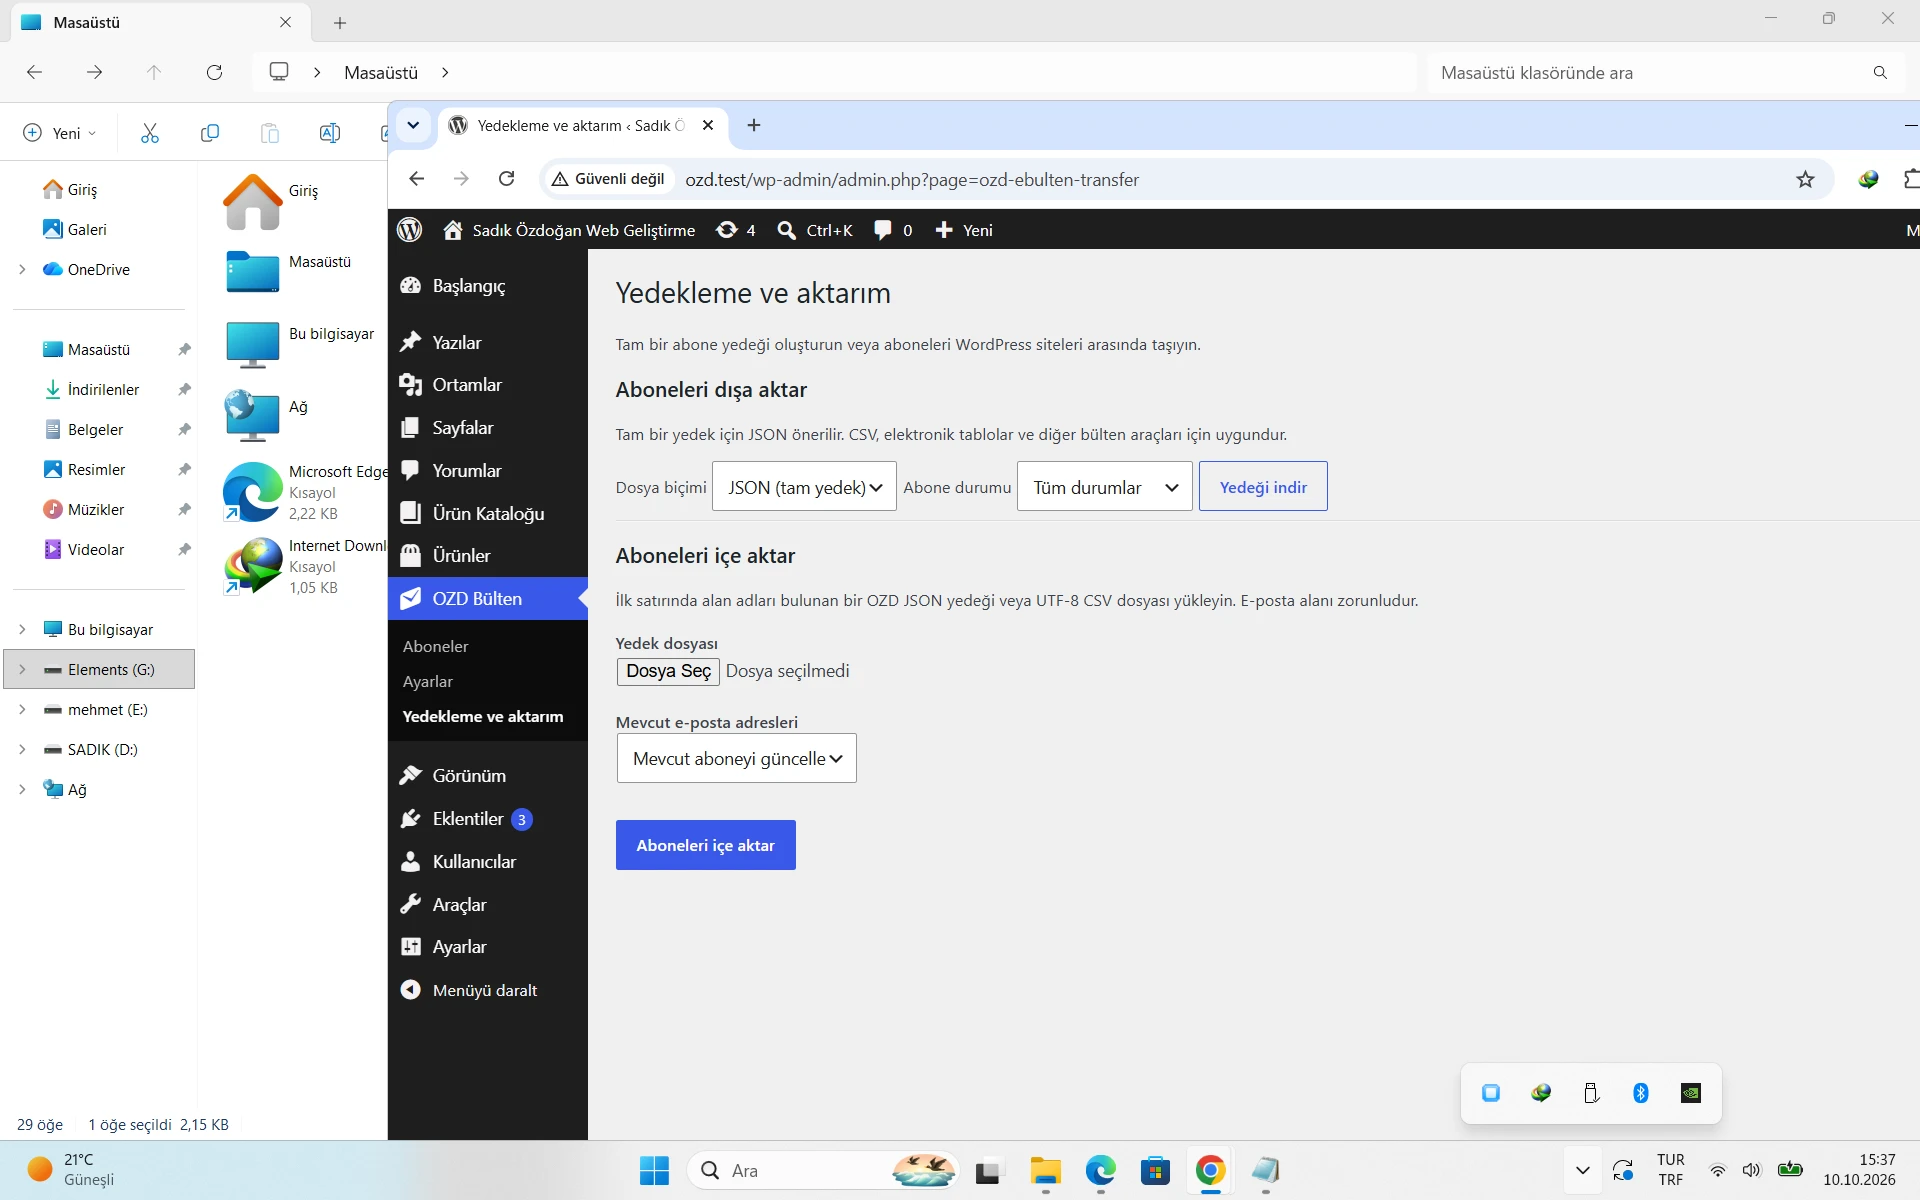Open the Yeni button in WordPress admin bar
Screen dimensions: 1920x1200
(x=963, y=230)
